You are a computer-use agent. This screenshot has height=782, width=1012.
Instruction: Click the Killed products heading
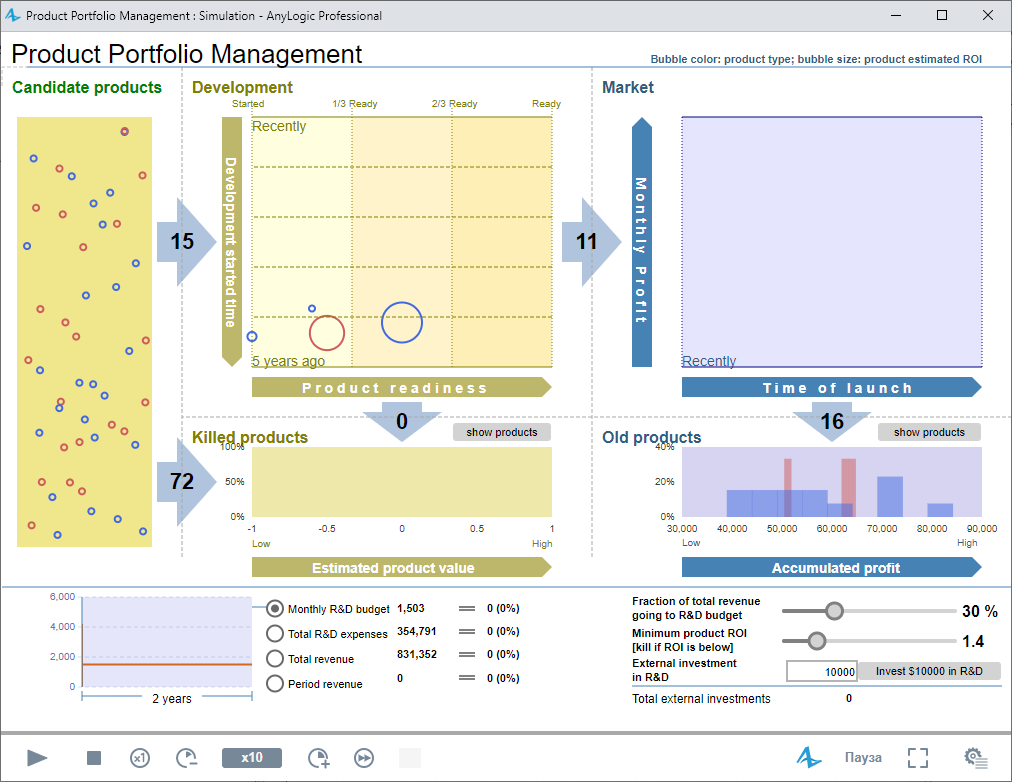tap(250, 437)
